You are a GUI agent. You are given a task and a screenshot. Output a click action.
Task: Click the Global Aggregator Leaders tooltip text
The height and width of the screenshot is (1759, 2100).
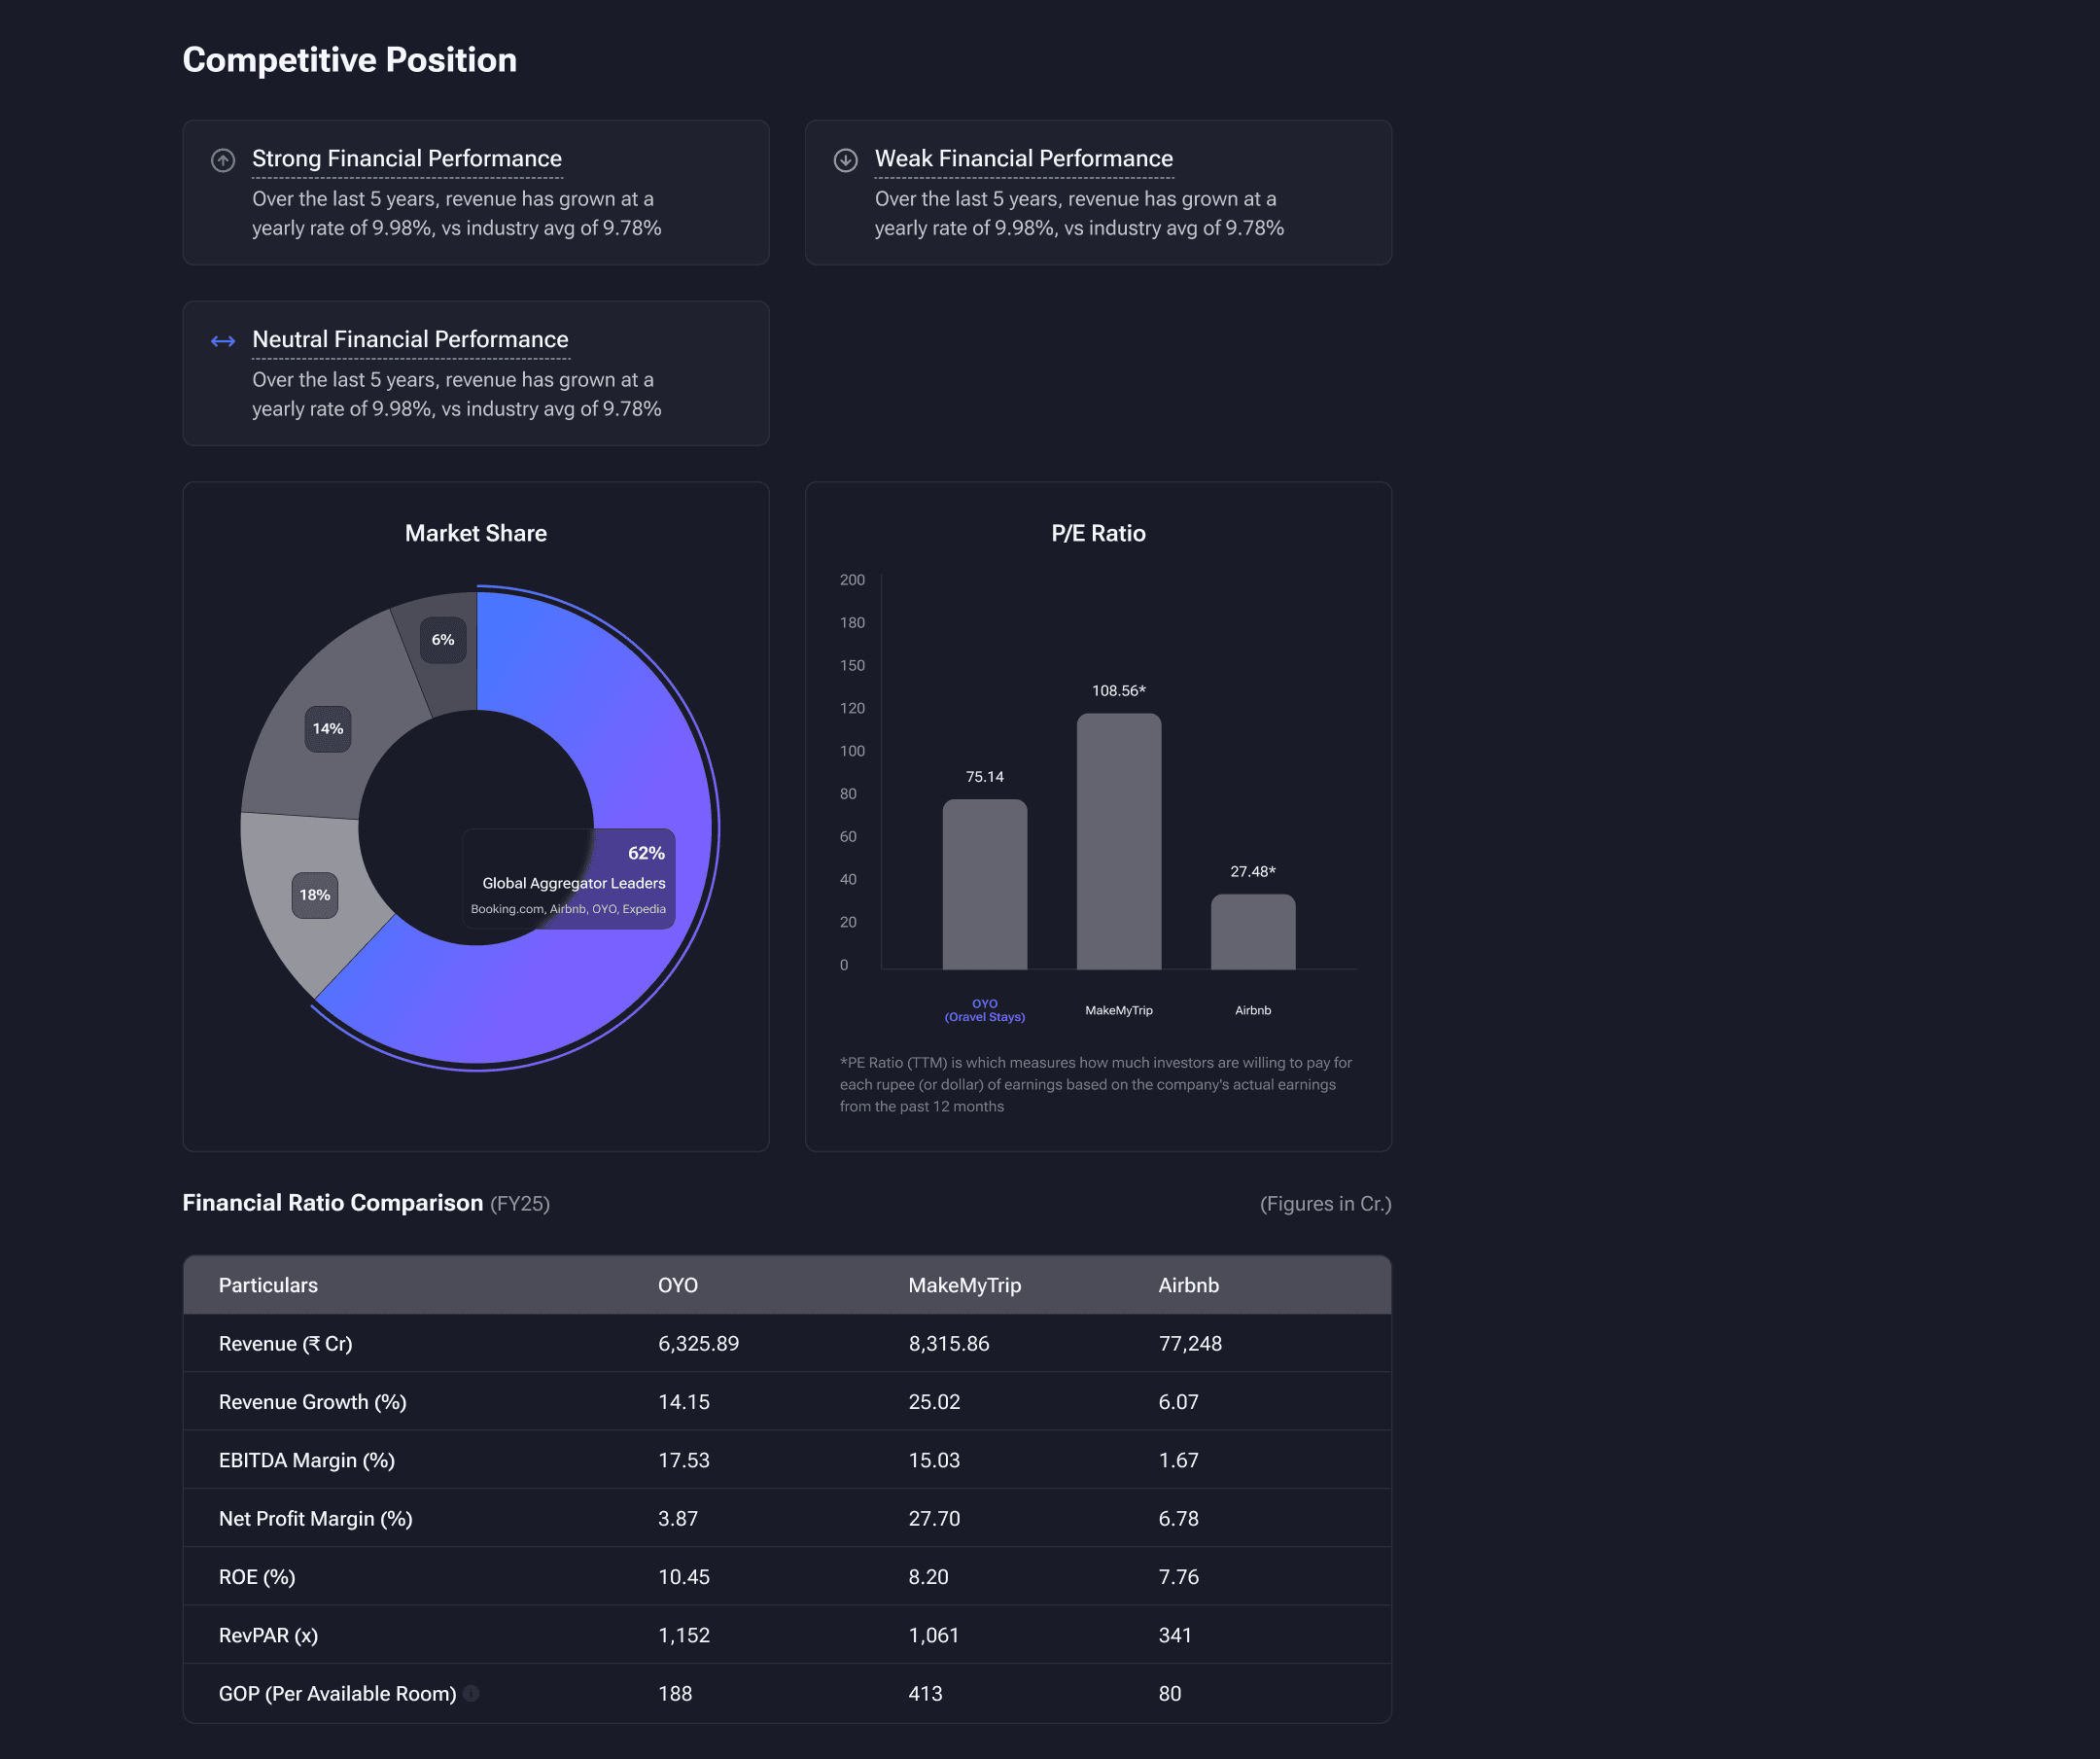[574, 883]
